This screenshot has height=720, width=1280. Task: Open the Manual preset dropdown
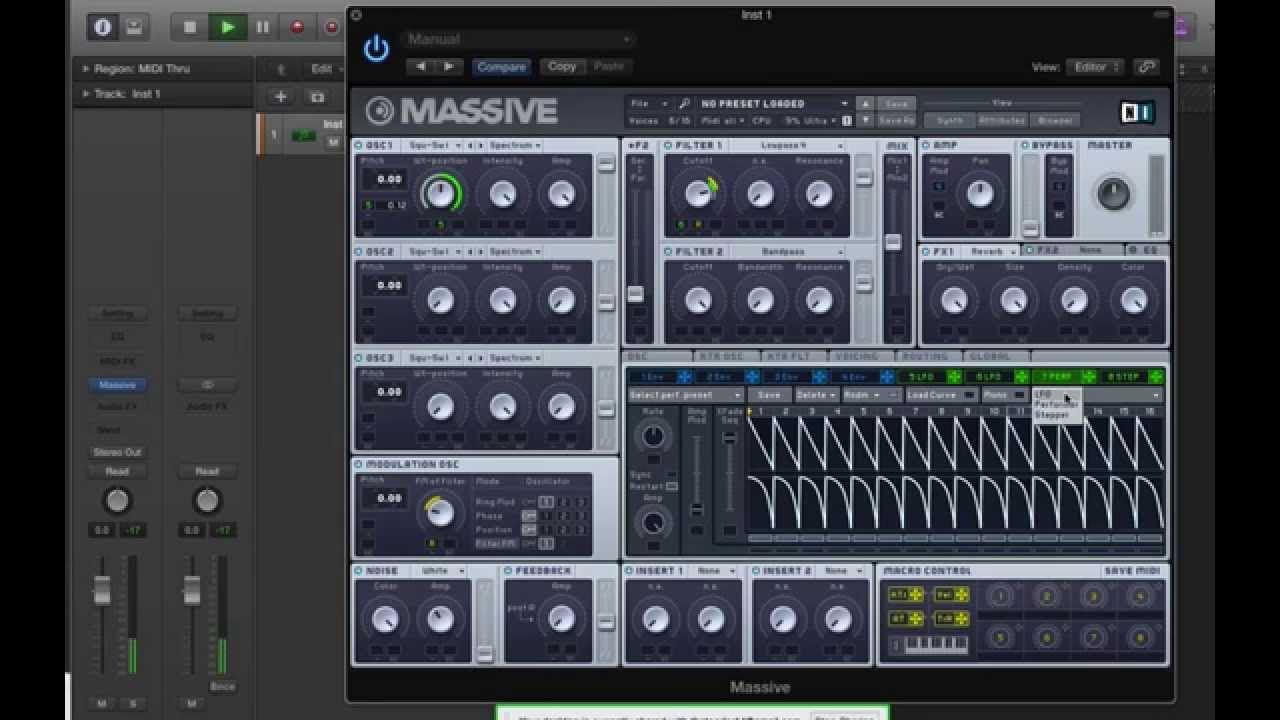[518, 39]
